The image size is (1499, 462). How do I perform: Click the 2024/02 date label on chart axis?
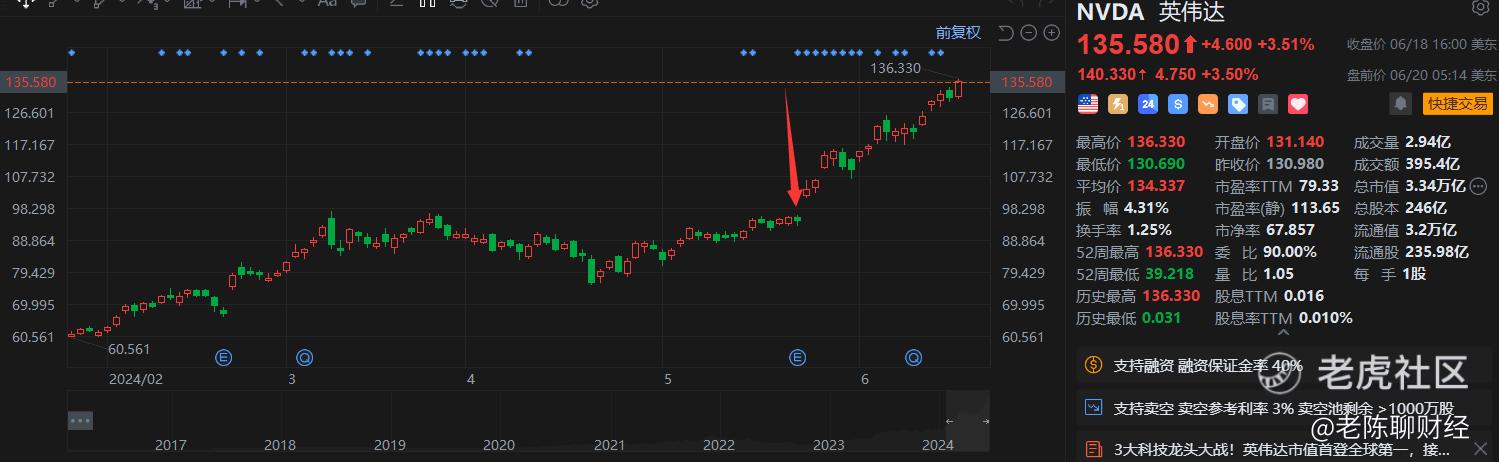135,379
